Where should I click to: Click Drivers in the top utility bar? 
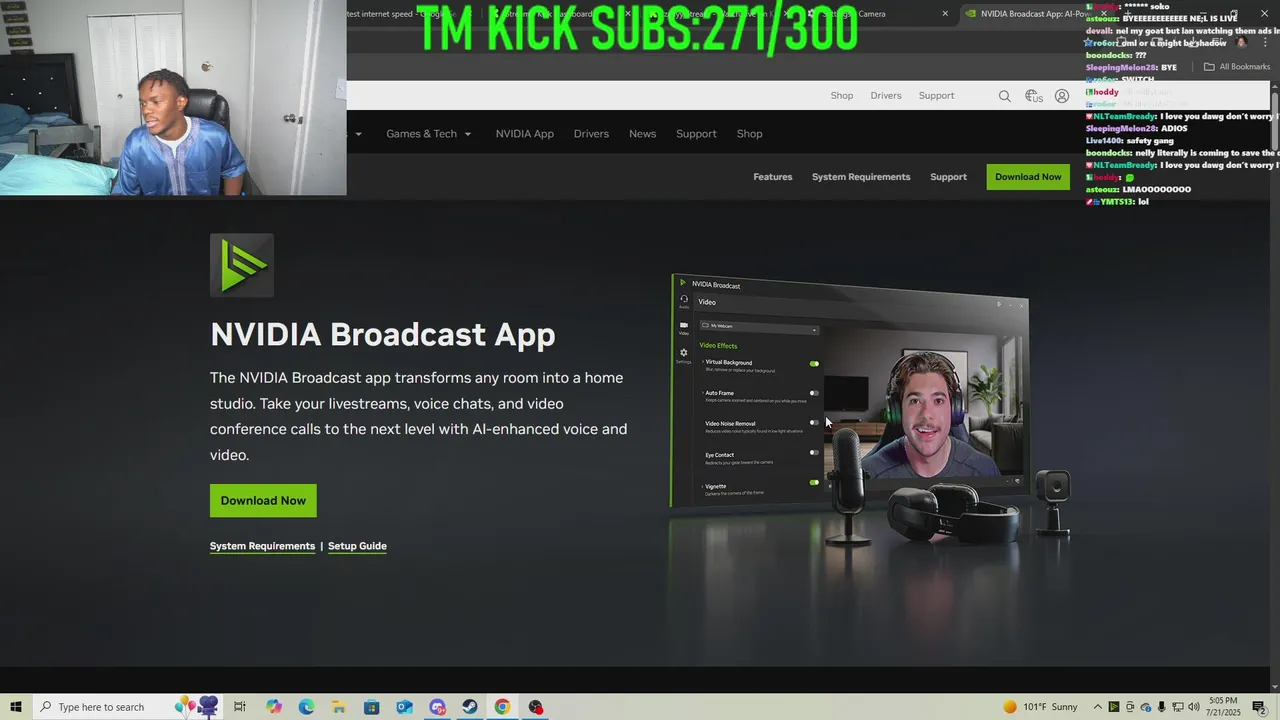[x=886, y=96]
